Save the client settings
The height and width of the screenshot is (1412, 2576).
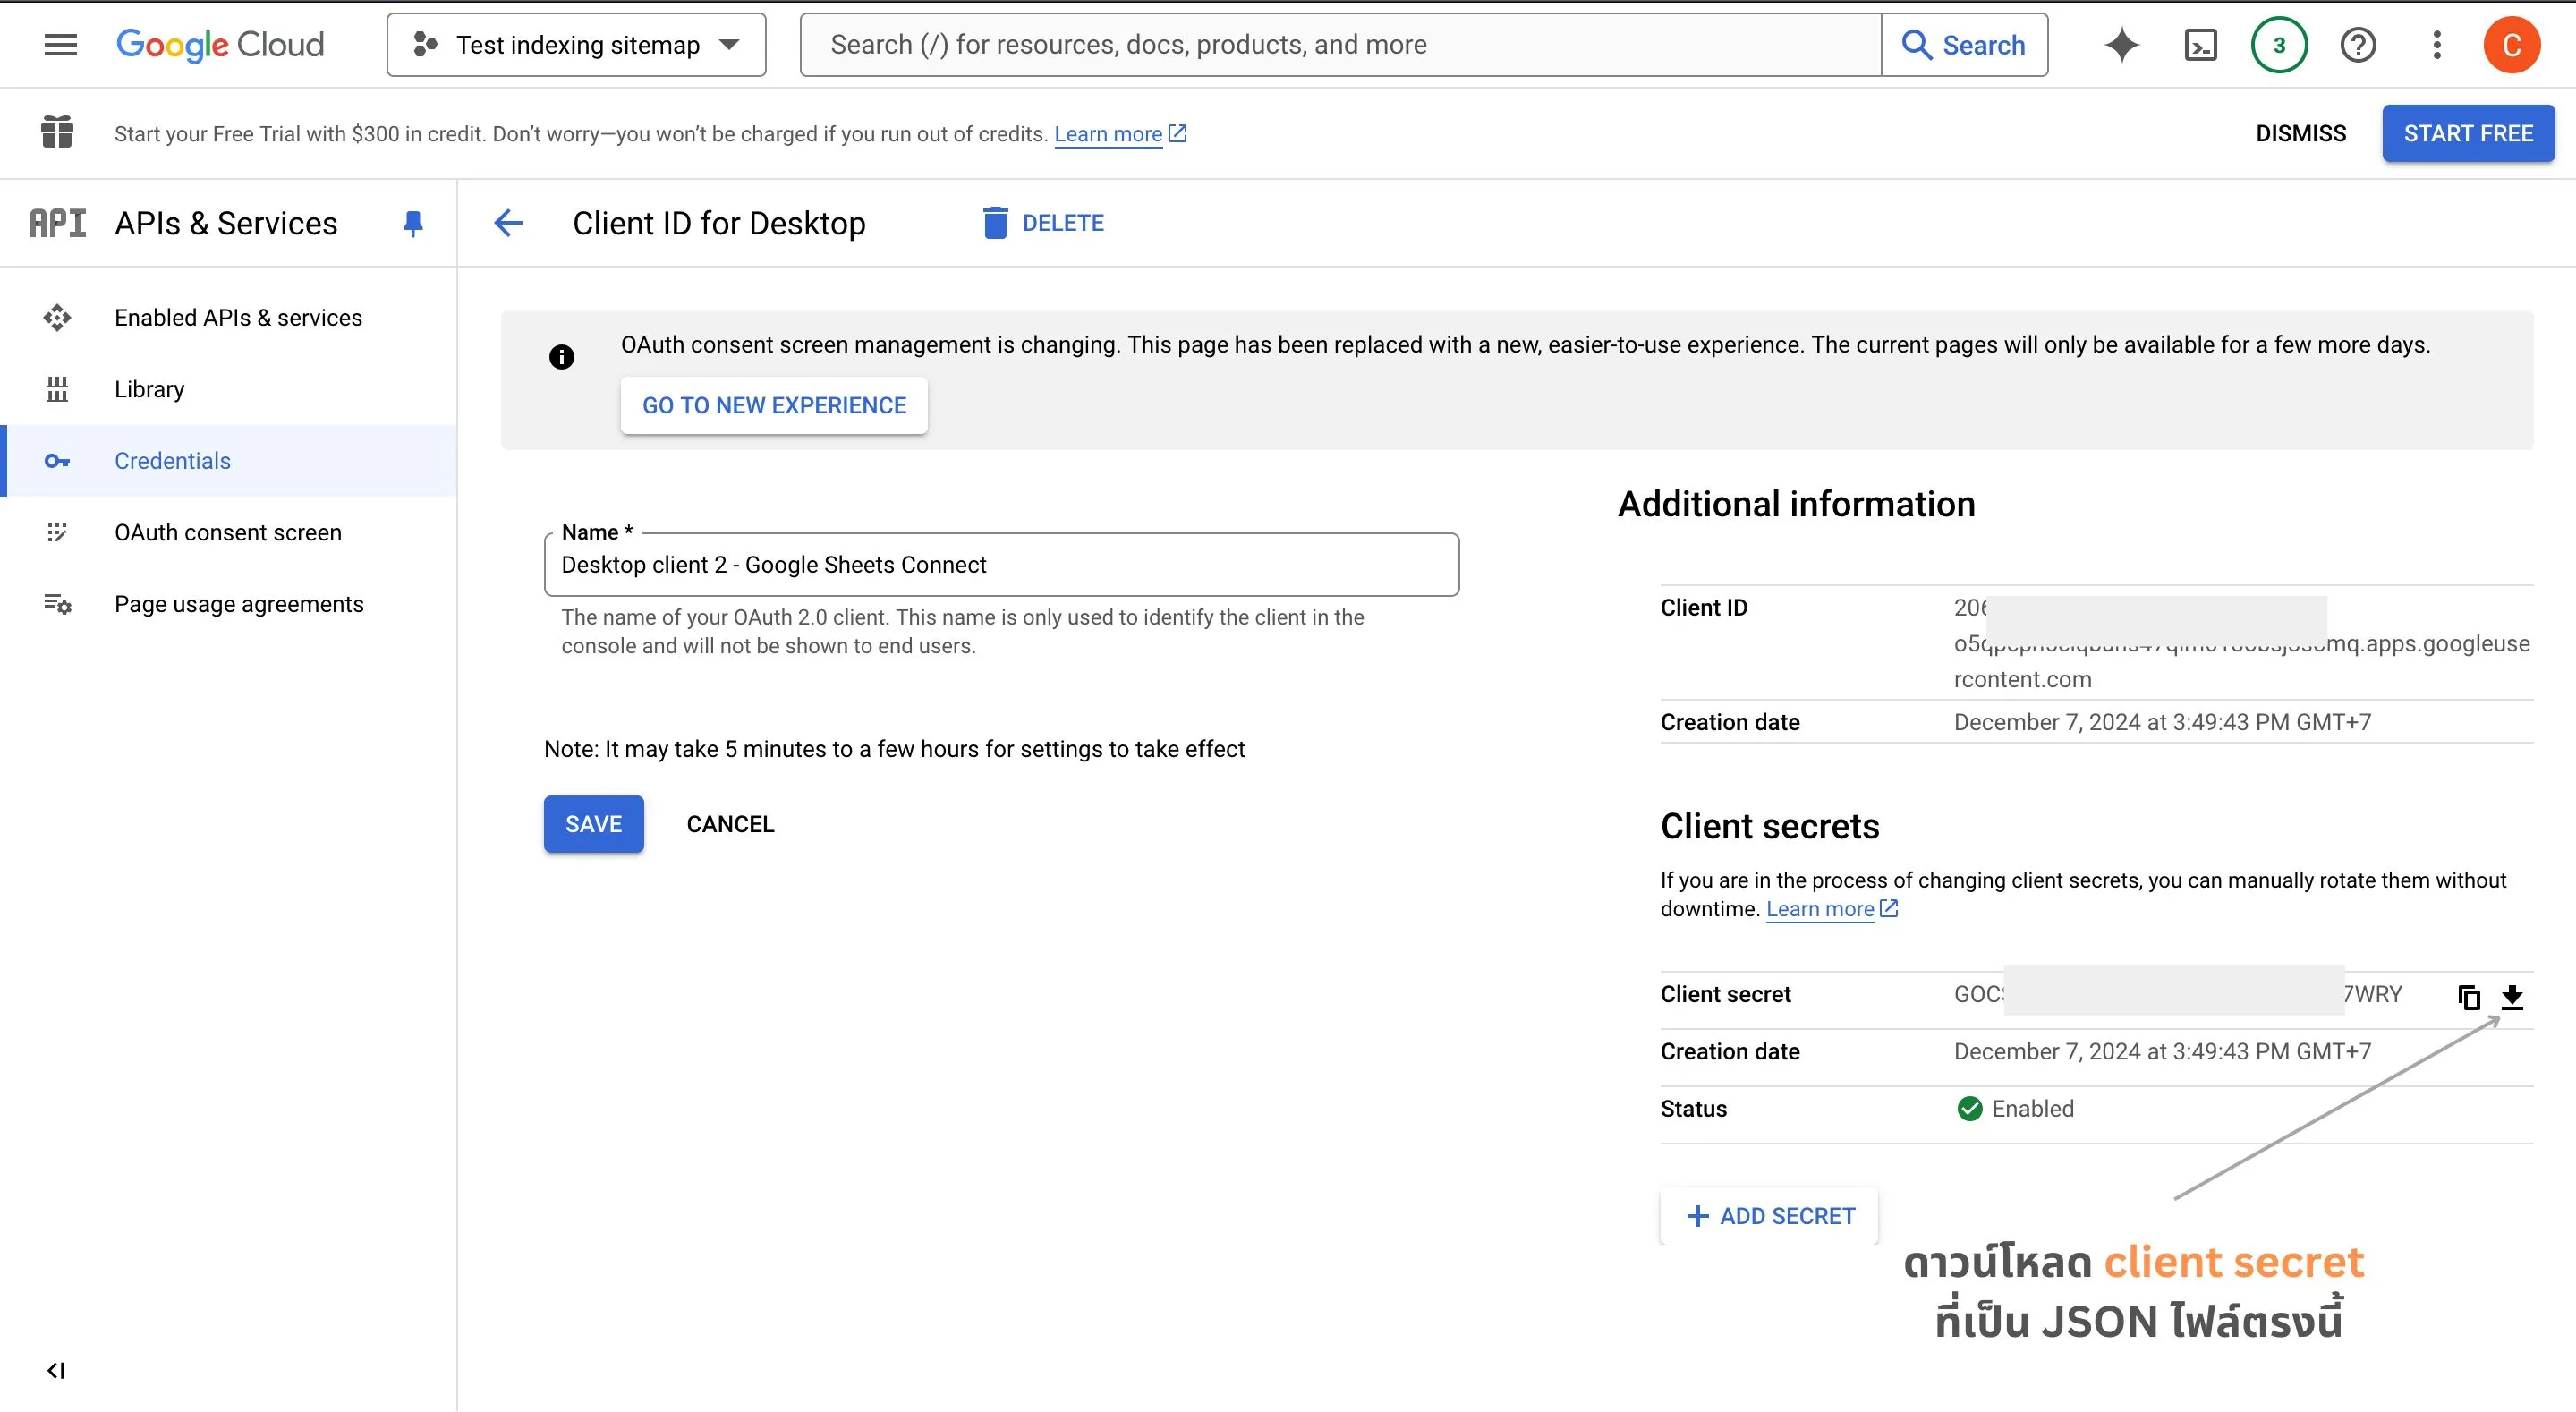click(x=593, y=824)
